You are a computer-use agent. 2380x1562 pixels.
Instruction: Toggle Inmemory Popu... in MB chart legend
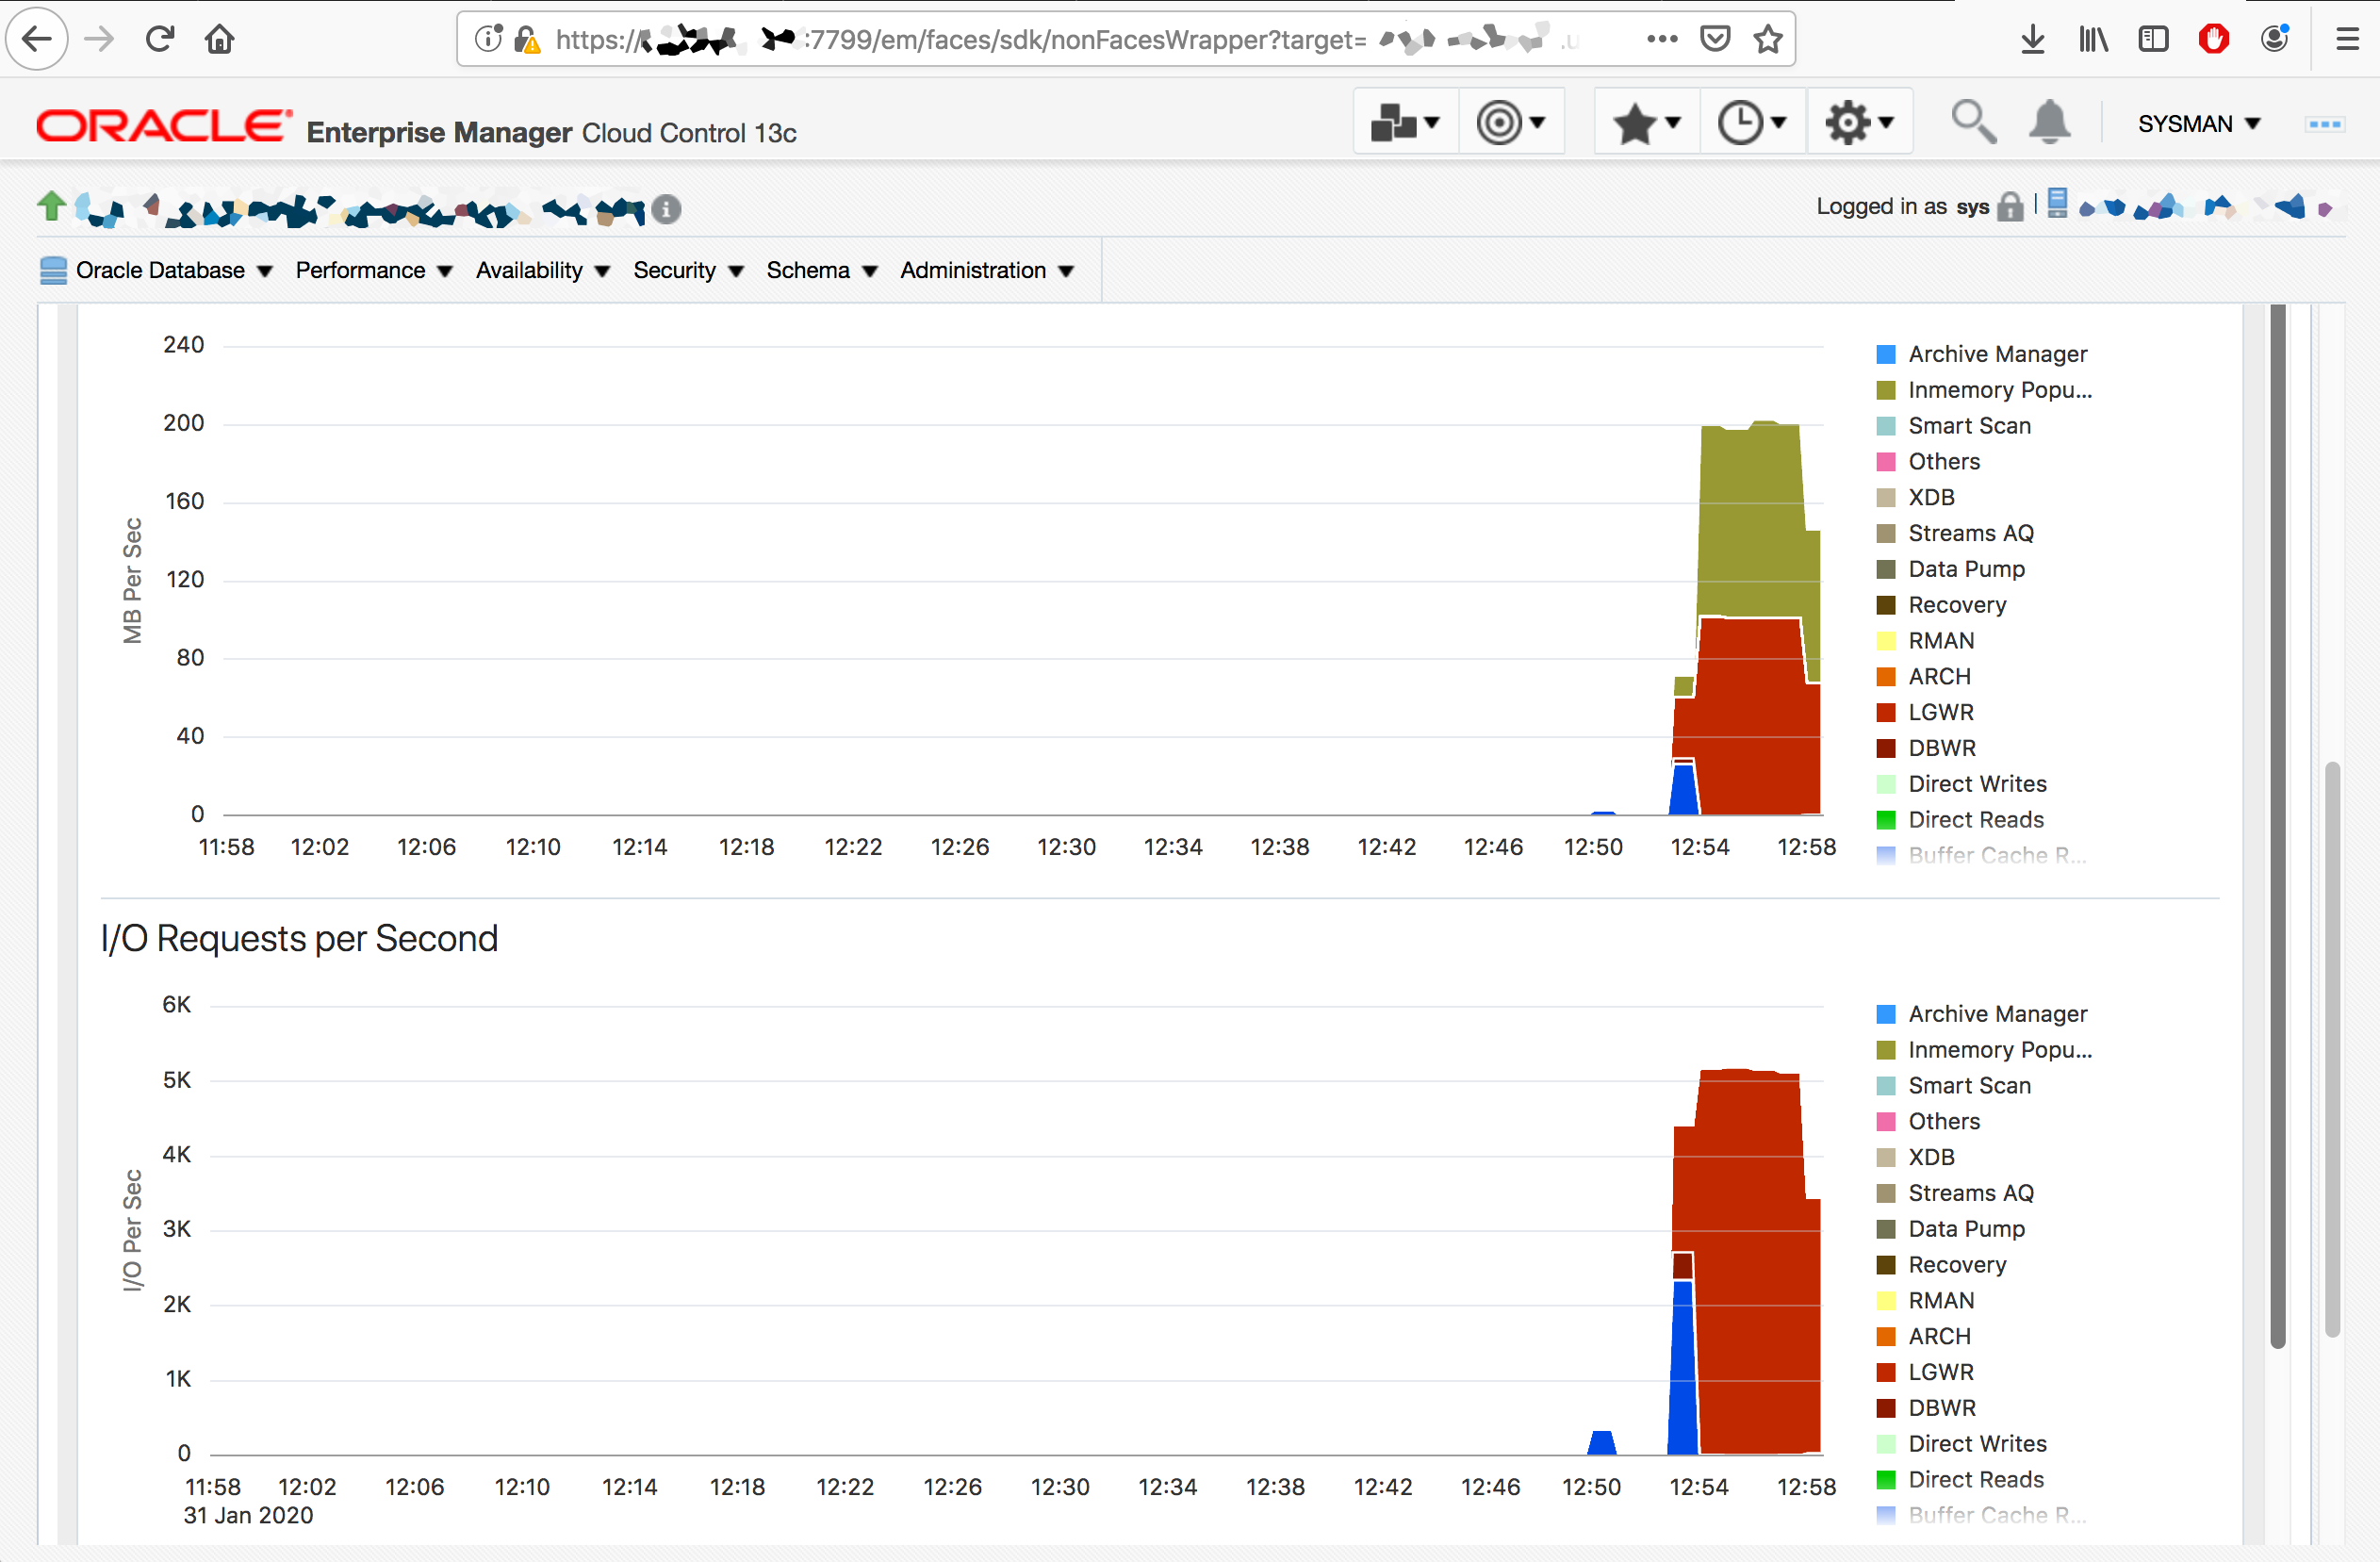(1984, 390)
